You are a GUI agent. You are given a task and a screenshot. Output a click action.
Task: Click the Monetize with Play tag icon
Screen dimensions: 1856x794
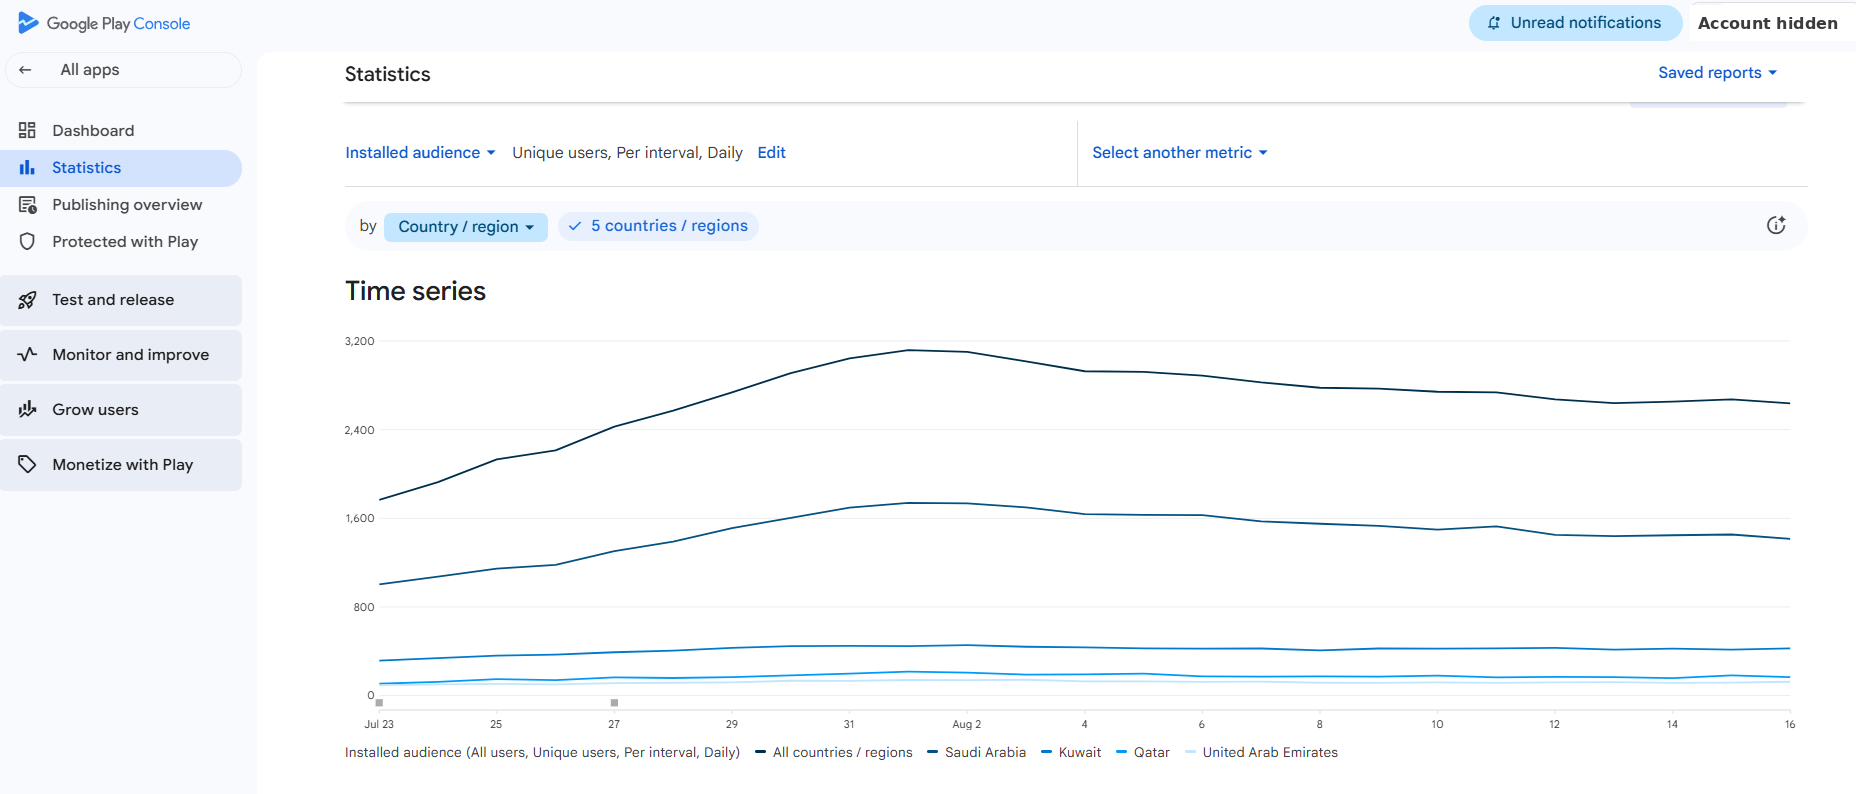(x=27, y=464)
